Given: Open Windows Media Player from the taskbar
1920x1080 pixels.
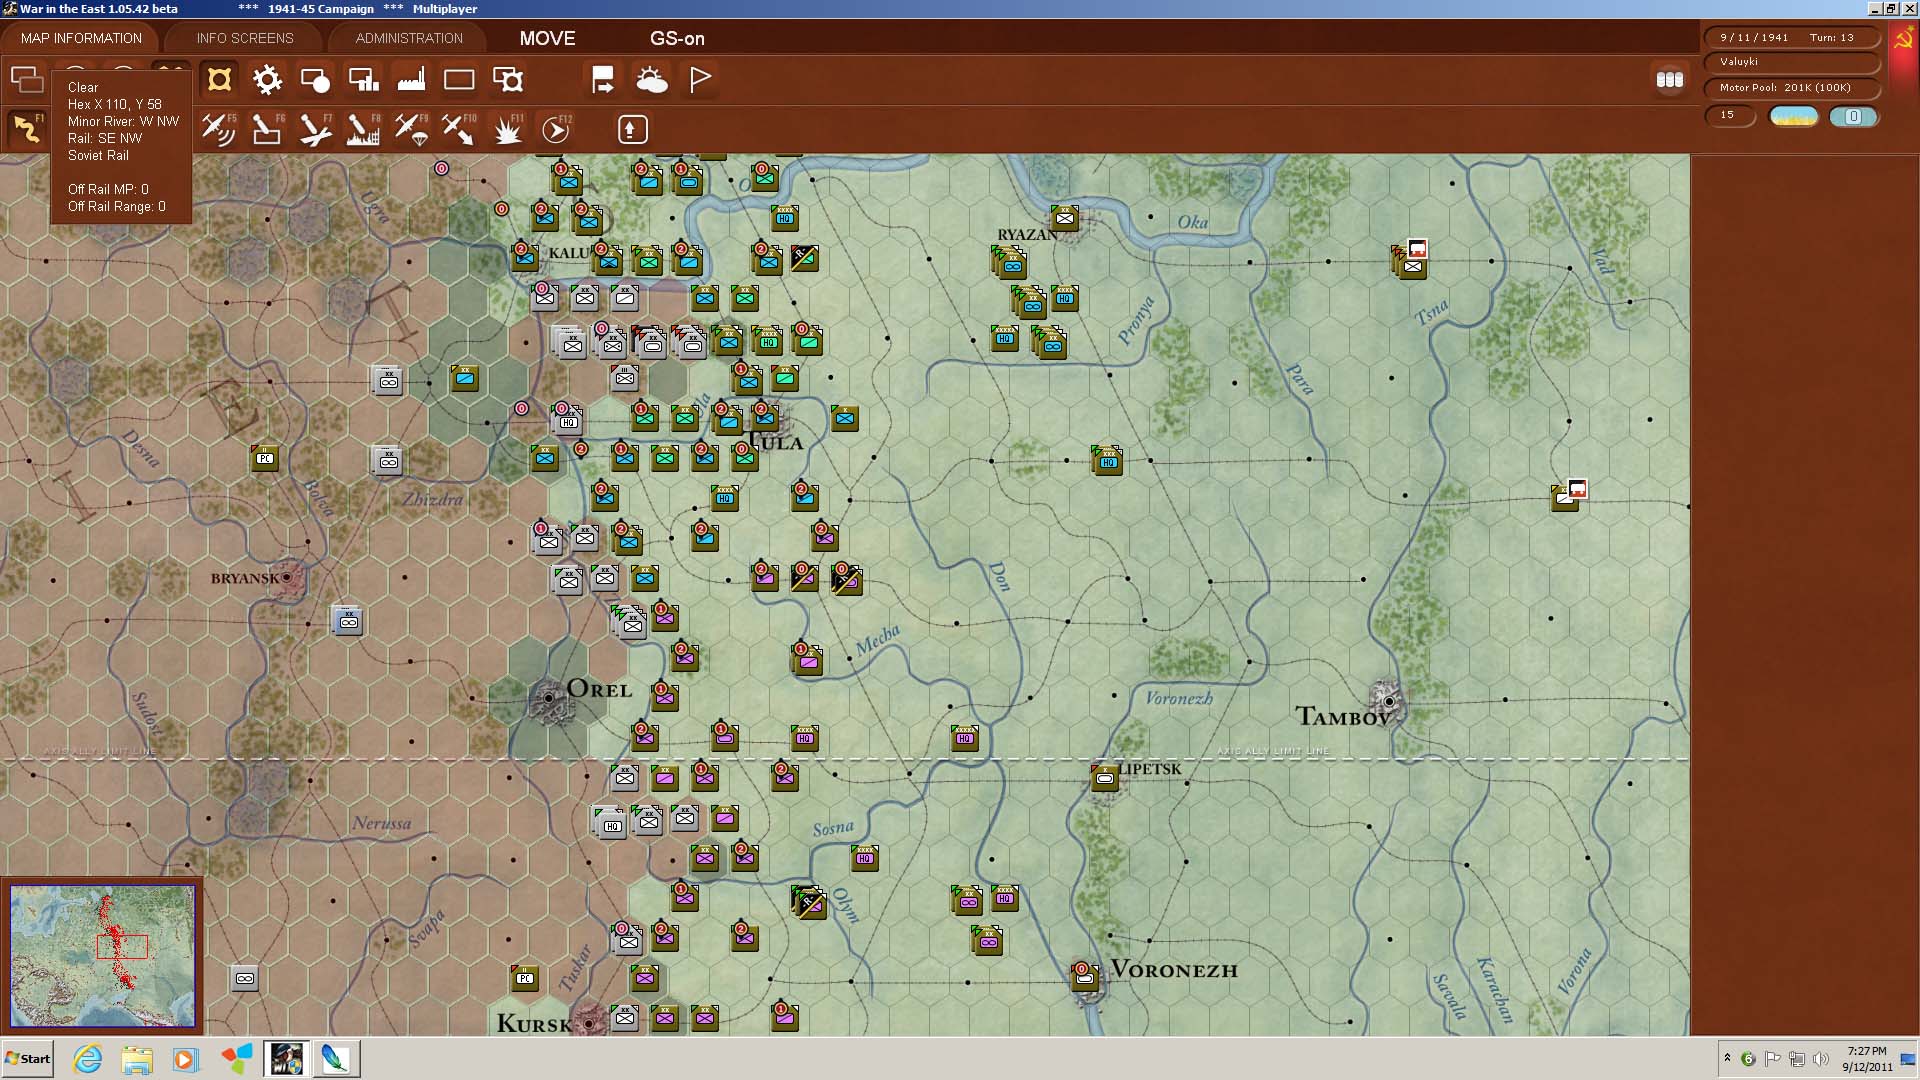Looking at the screenshot, I should click(185, 1059).
